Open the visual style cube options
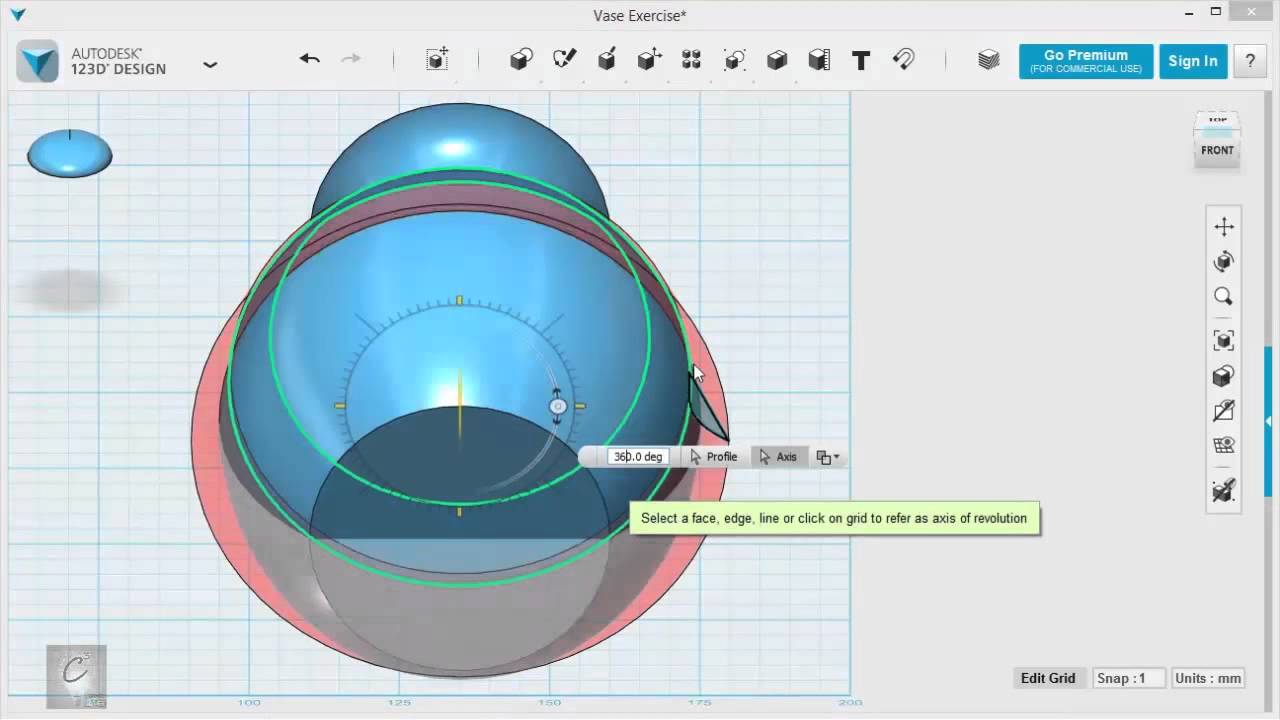 tap(1224, 376)
